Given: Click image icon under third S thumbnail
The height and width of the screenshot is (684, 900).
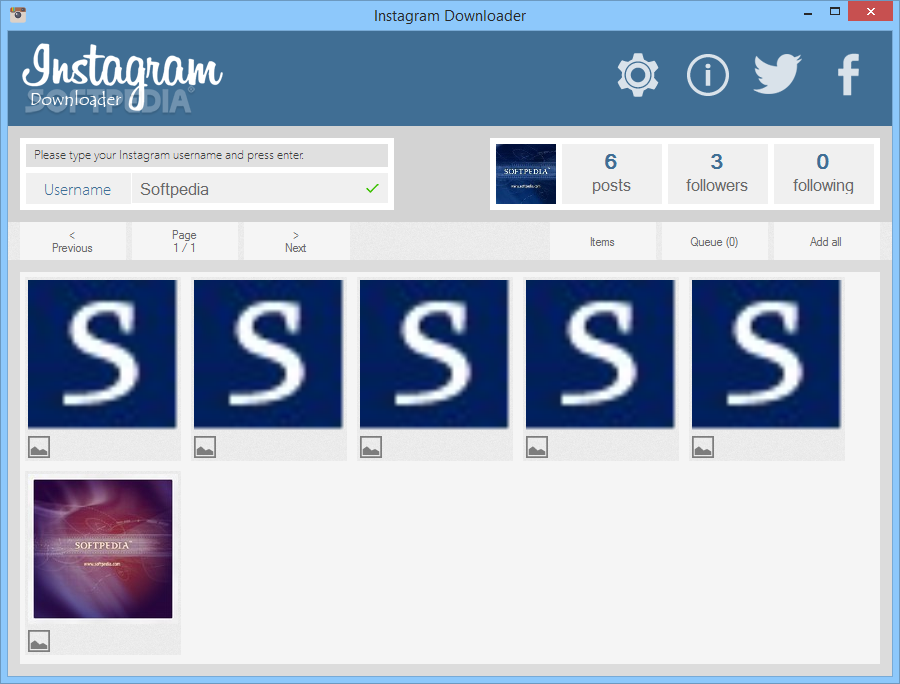Looking at the screenshot, I should tap(371, 447).
